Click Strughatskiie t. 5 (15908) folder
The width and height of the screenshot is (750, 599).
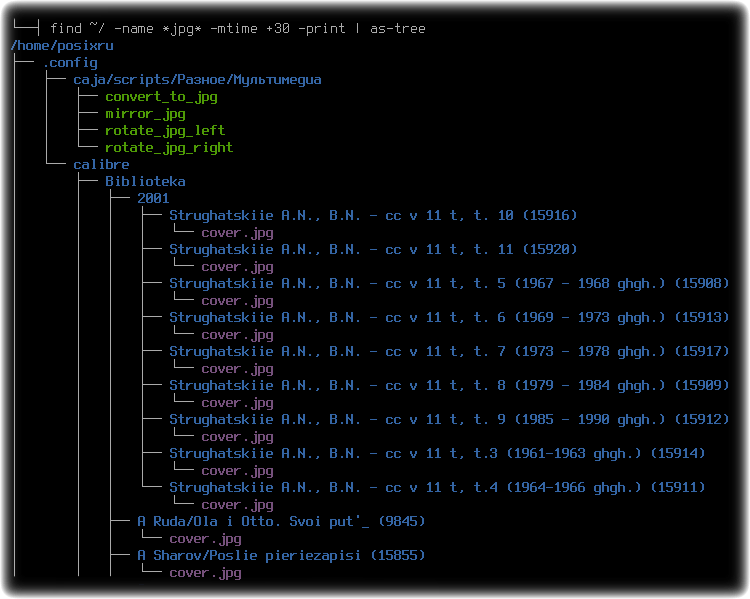coord(449,284)
